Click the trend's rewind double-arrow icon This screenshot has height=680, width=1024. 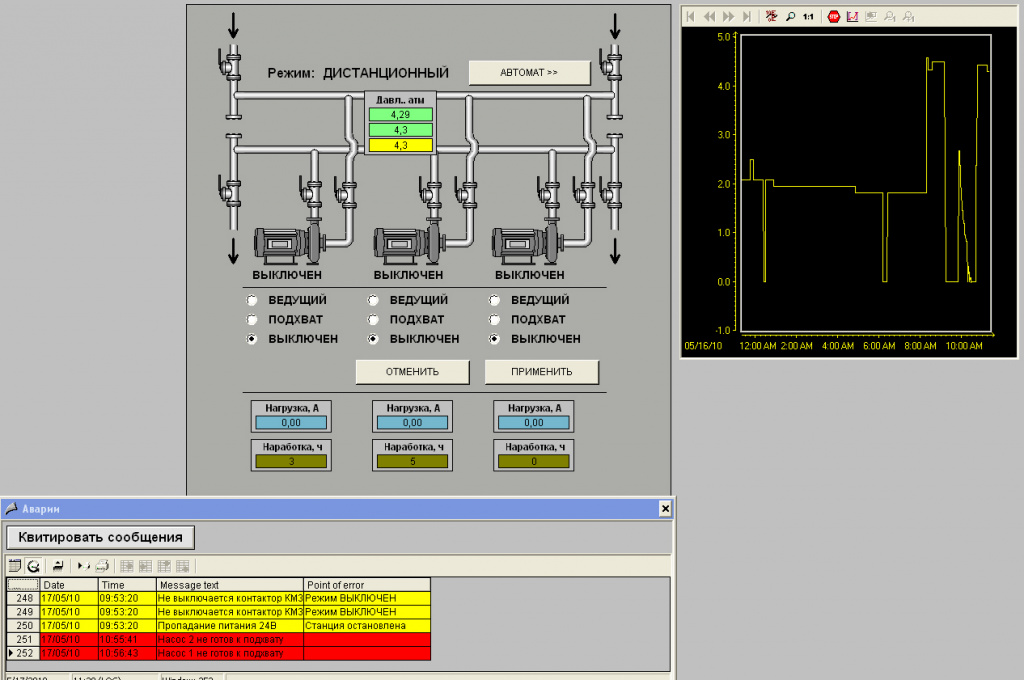(x=709, y=17)
